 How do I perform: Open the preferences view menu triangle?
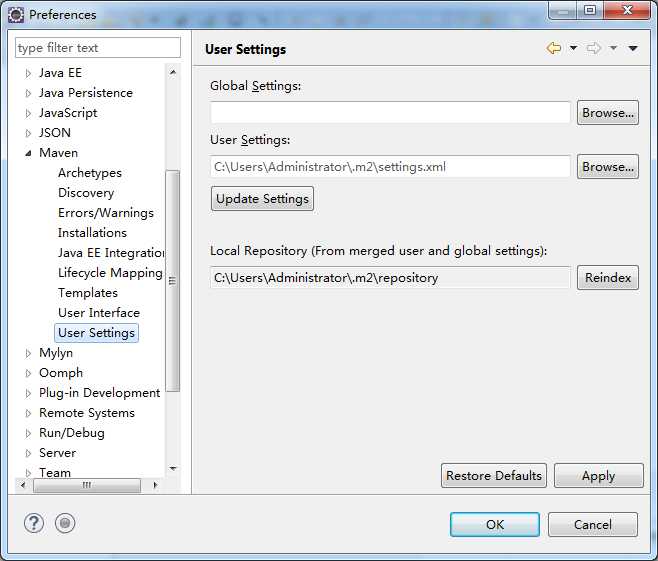633,49
